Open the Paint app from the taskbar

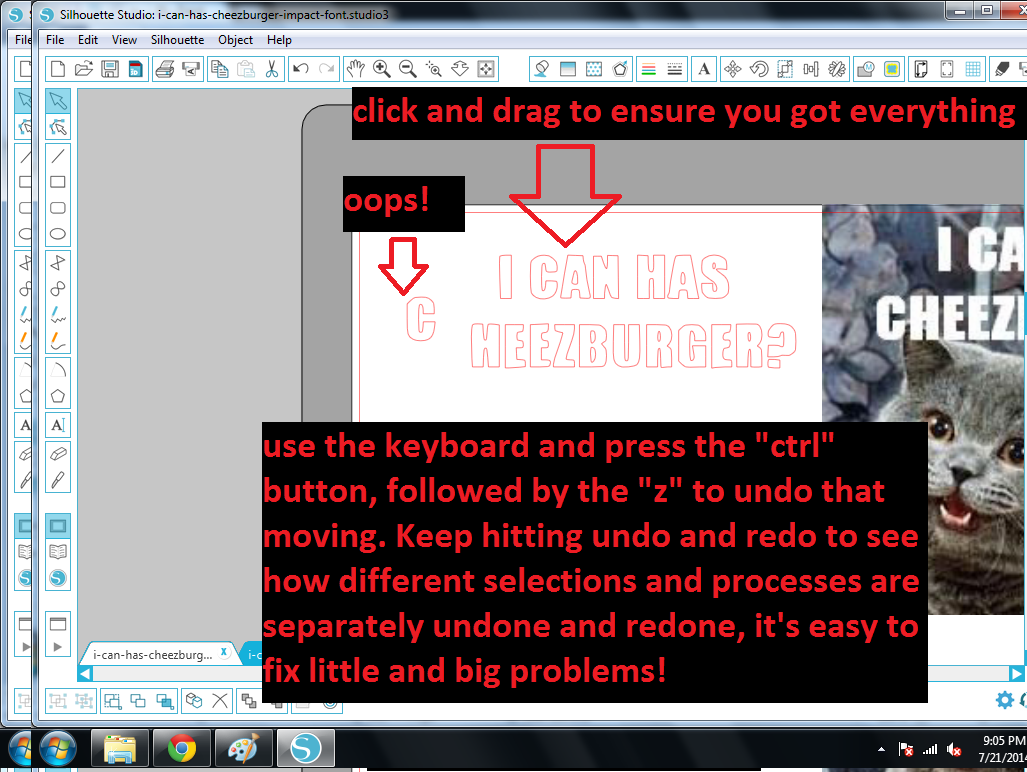tap(244, 748)
